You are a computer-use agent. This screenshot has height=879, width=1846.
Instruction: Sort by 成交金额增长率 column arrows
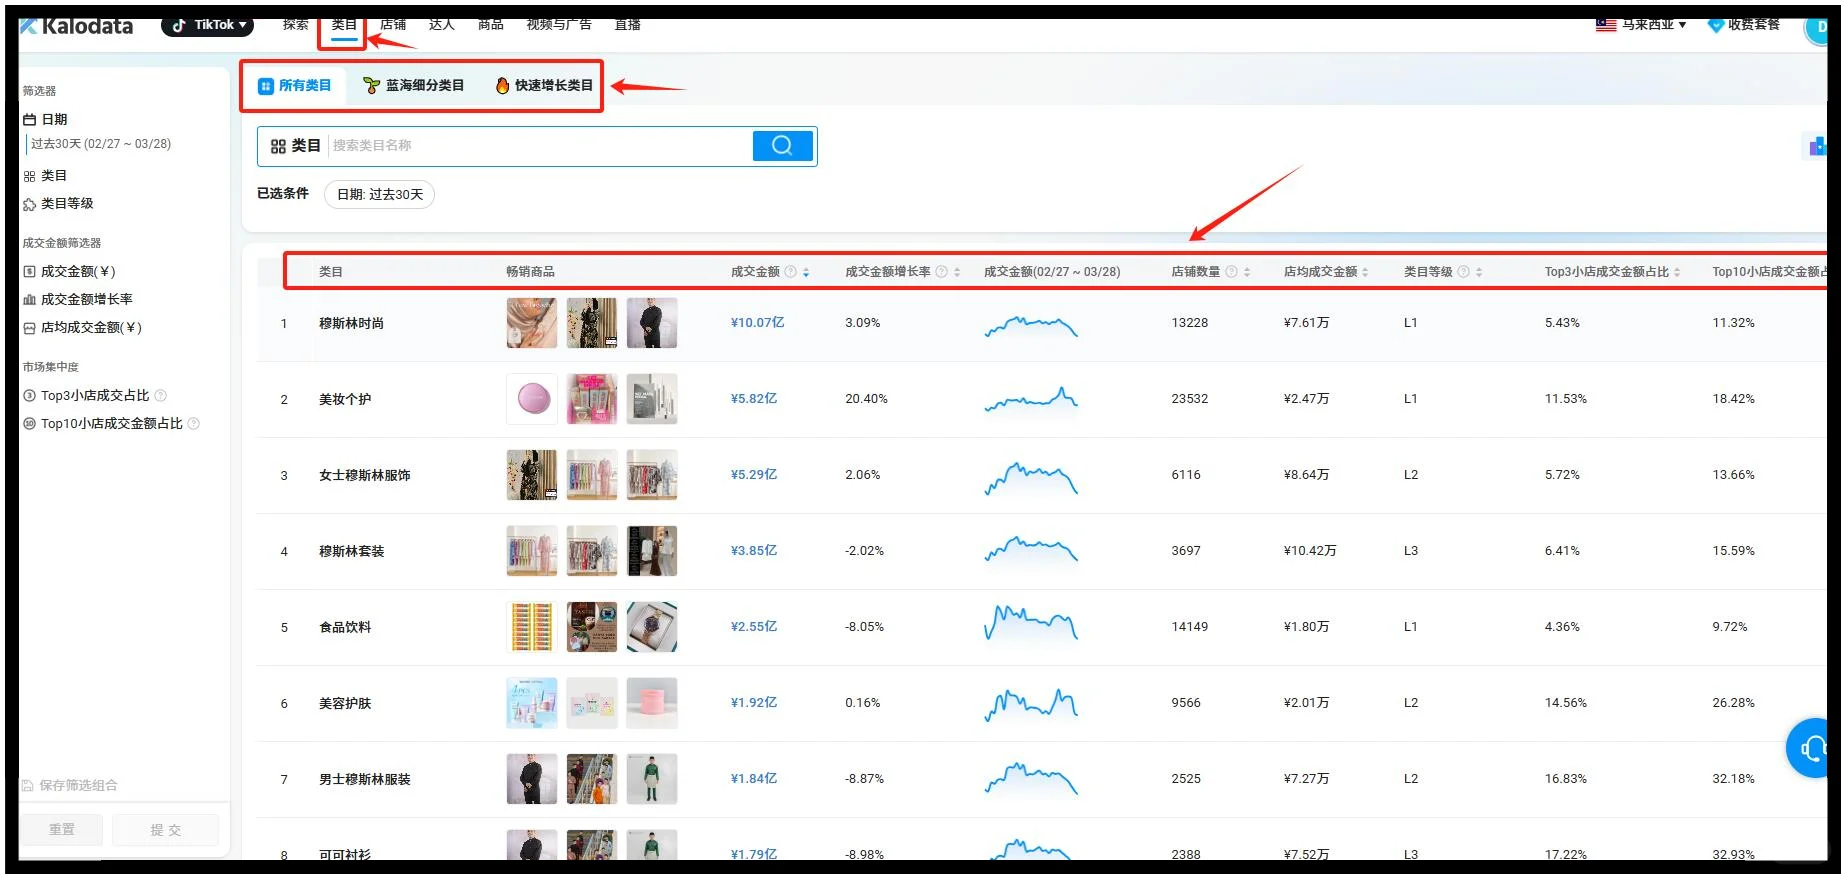coord(957,272)
